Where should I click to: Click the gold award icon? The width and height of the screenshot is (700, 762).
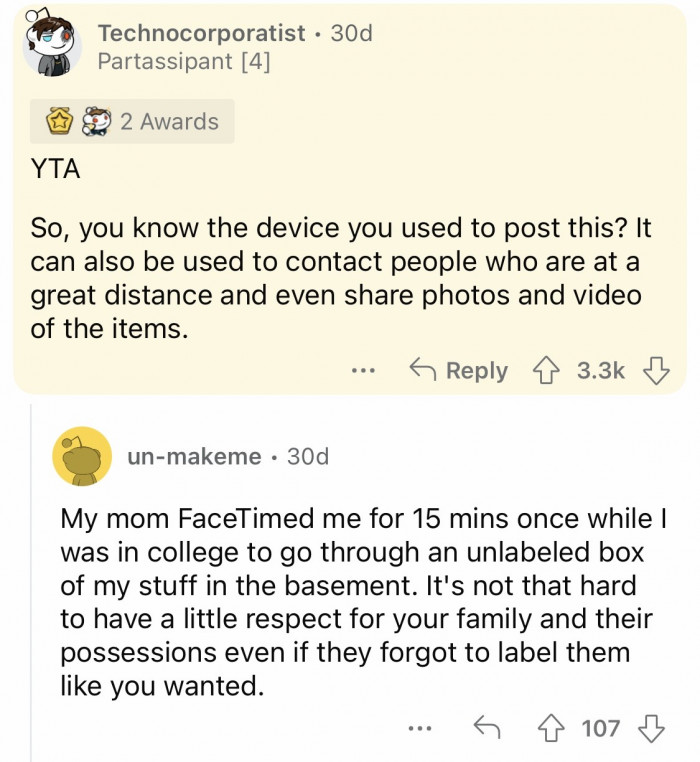(x=60, y=122)
